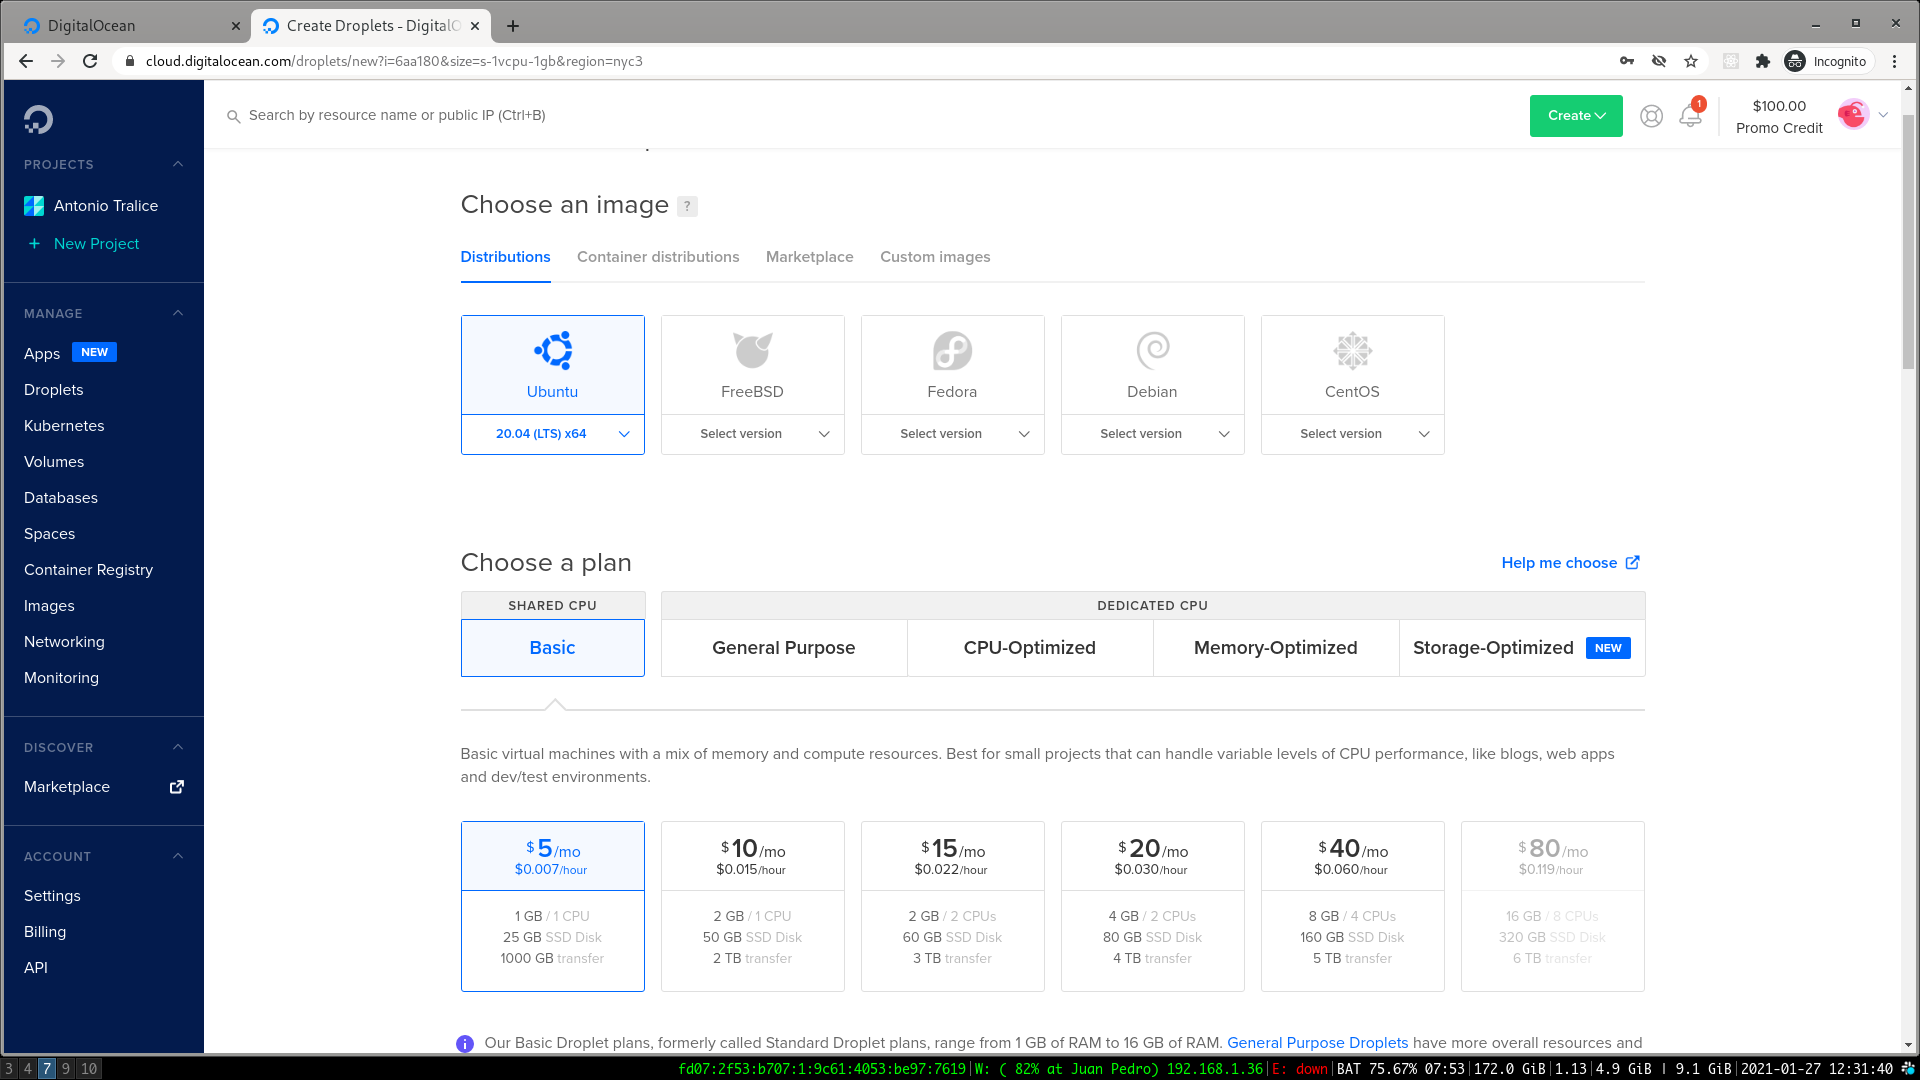Screen dimensions: 1920x1080
Task: Bookmark the page with the star icon
Action: pos(1691,61)
